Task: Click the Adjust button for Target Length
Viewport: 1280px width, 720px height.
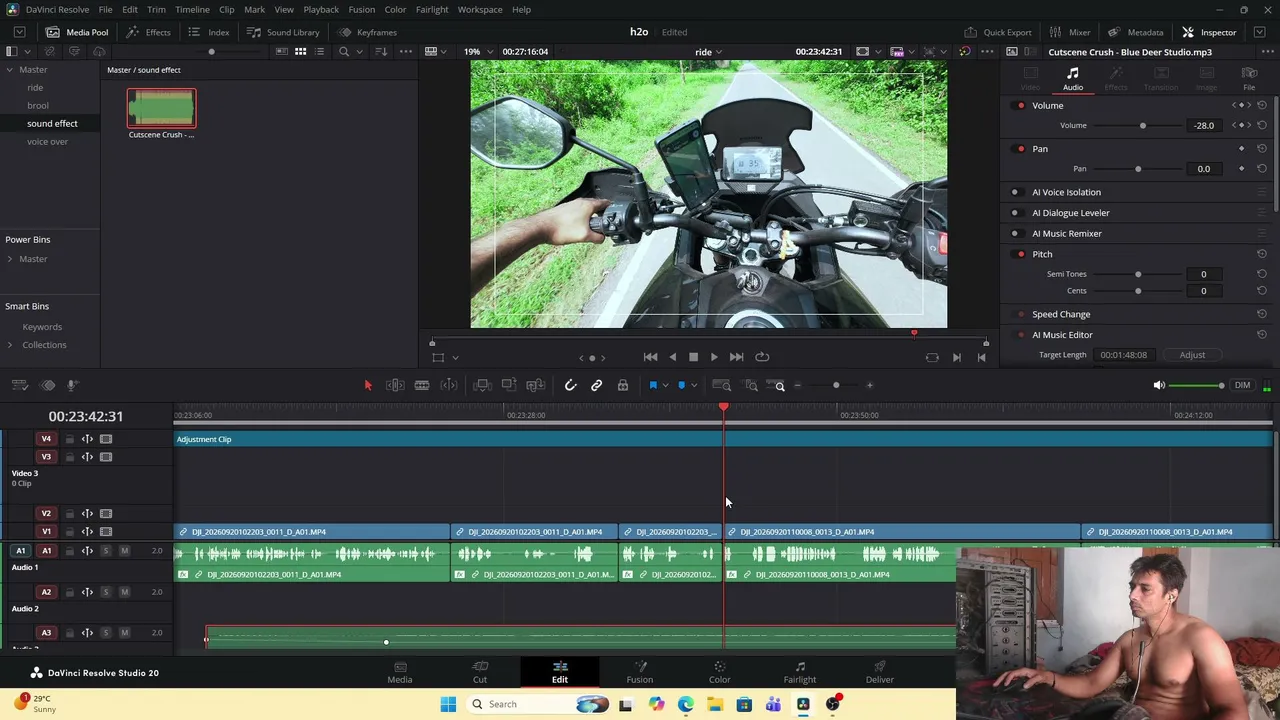Action: pos(1192,355)
